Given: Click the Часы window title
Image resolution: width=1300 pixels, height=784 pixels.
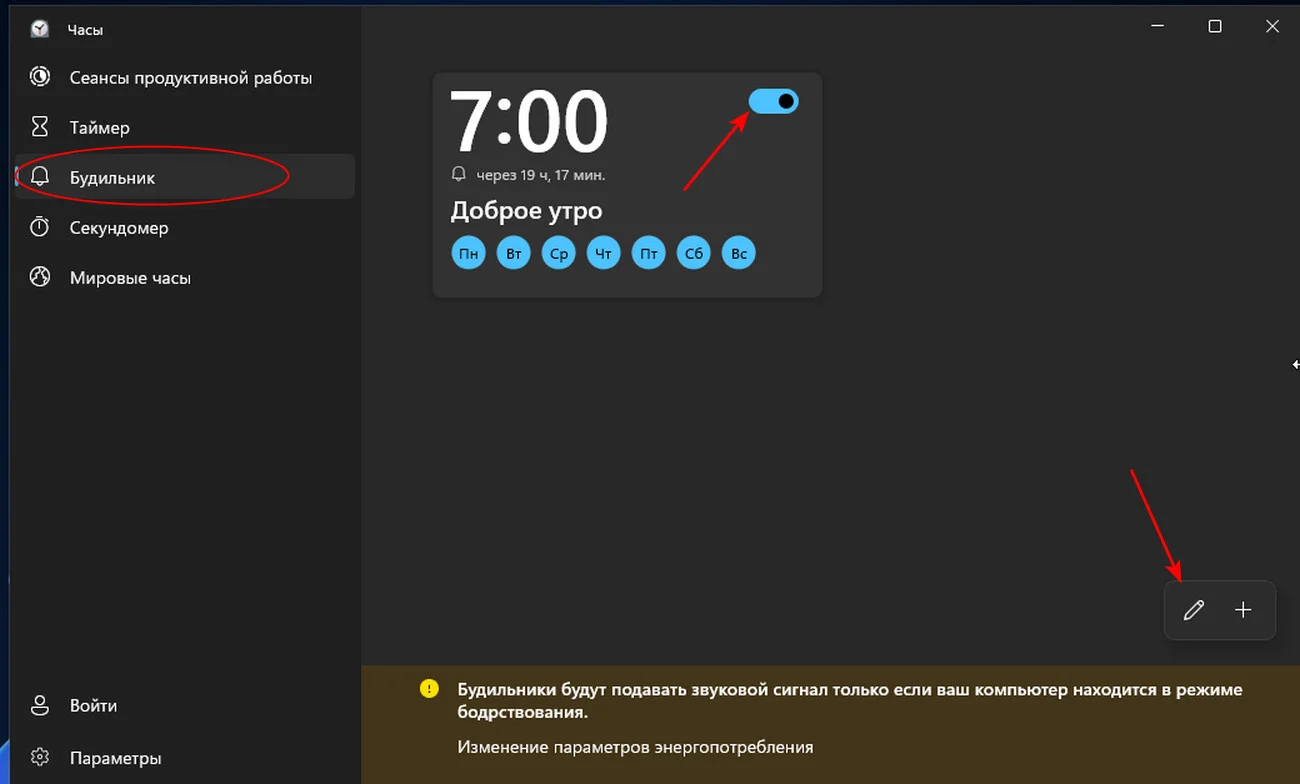Looking at the screenshot, I should [x=85, y=30].
